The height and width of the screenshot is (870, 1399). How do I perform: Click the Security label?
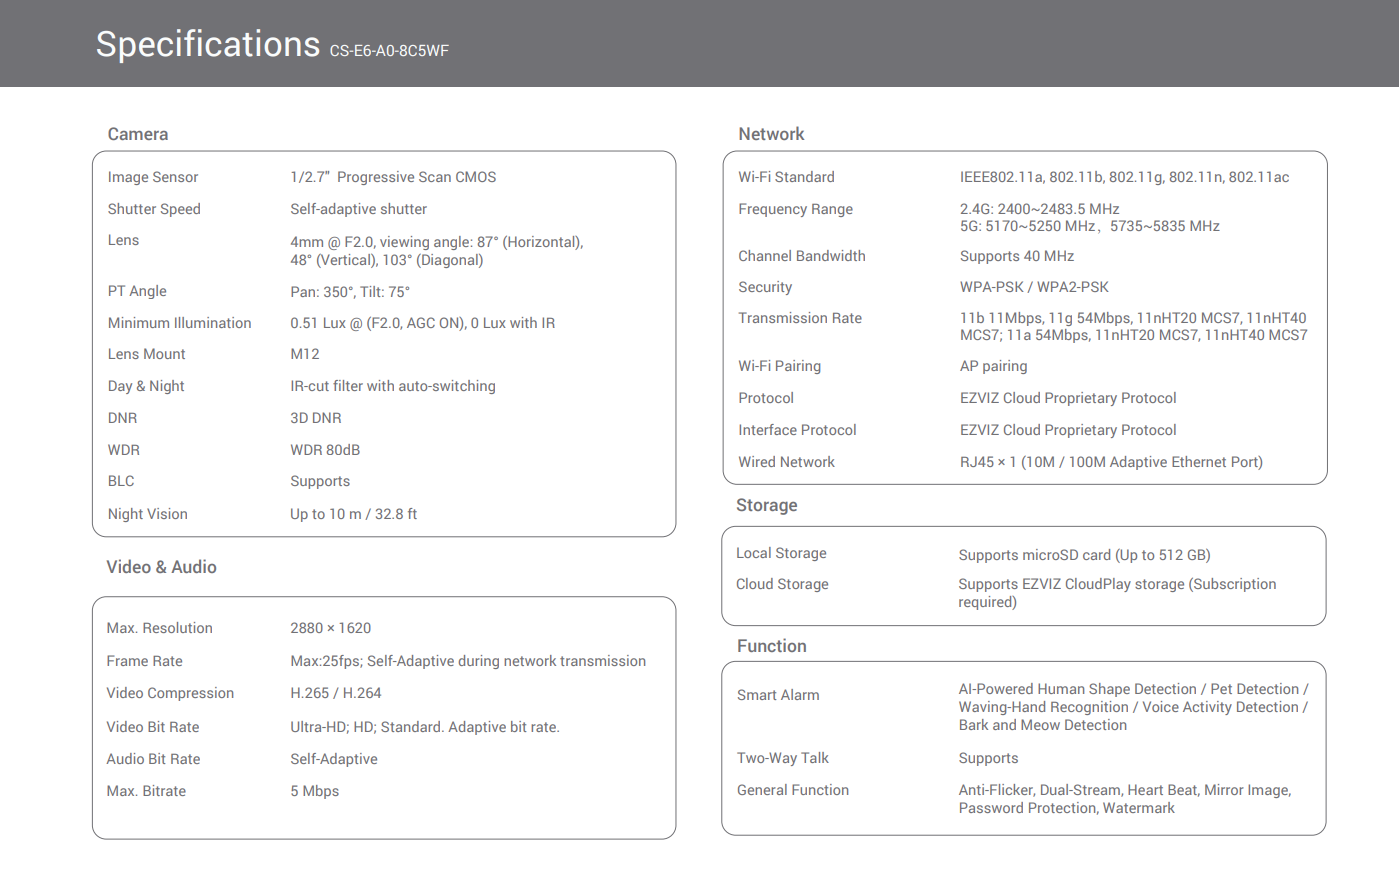pyautogui.click(x=765, y=287)
